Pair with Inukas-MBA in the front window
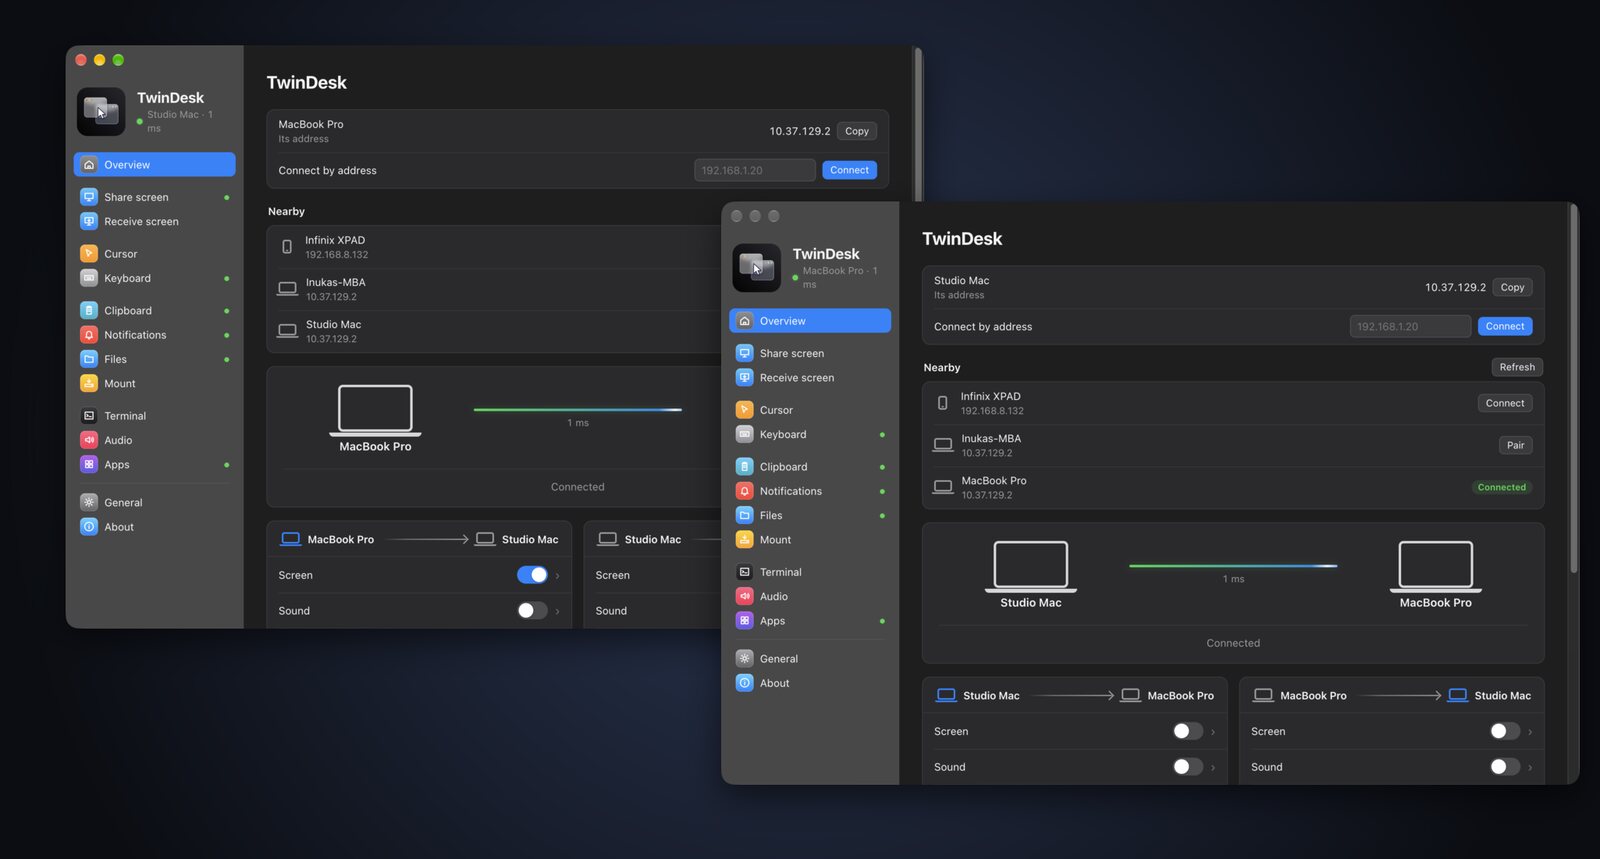Image resolution: width=1600 pixels, height=859 pixels. pyautogui.click(x=1516, y=445)
